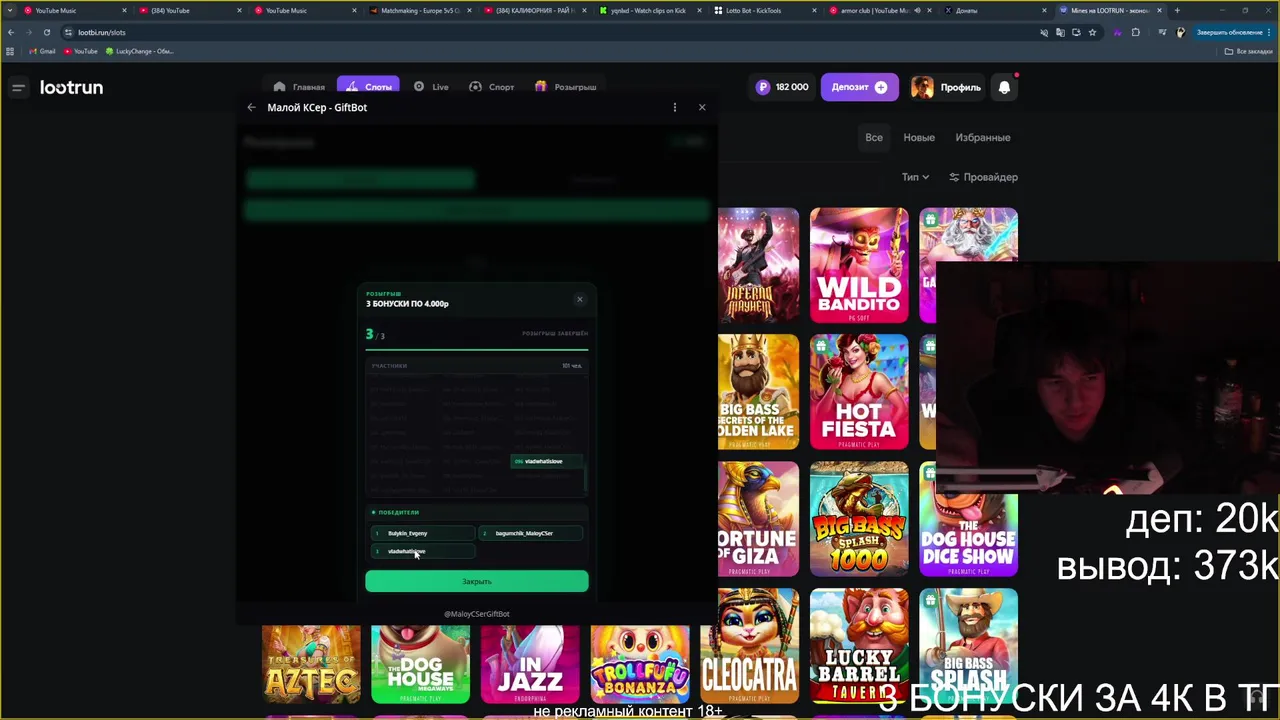Open browser extensions puzzle icon
The width and height of the screenshot is (1280, 720).
click(1135, 32)
